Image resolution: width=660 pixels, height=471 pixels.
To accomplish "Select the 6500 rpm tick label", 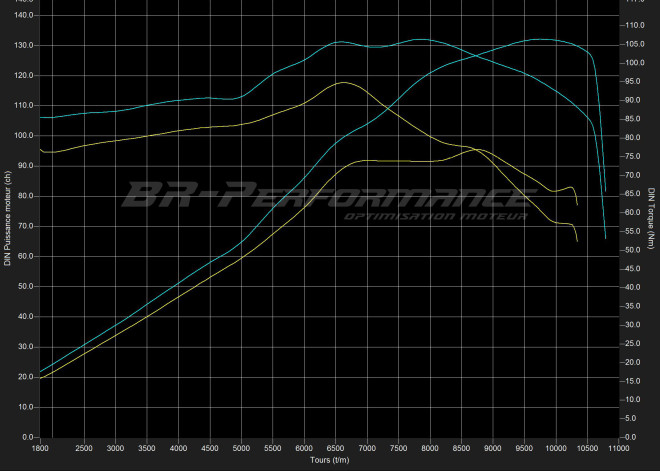I will pyautogui.click(x=335, y=448).
